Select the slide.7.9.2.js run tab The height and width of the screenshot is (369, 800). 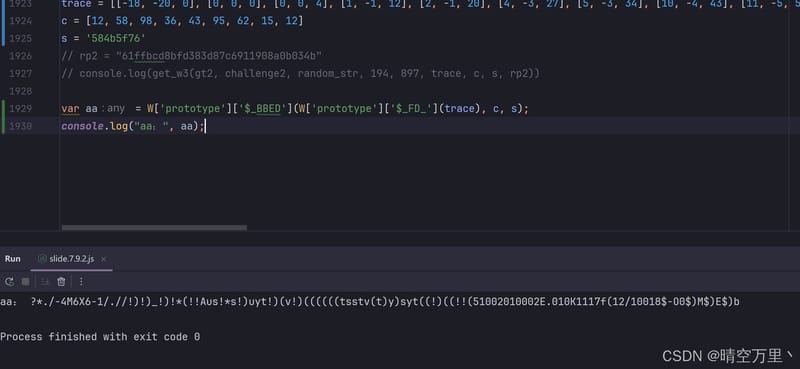(71, 259)
